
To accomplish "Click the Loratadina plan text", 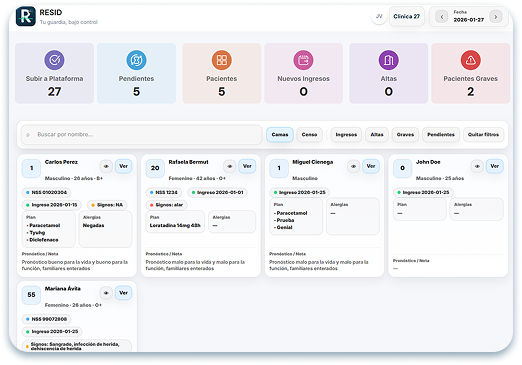I will point(175,226).
